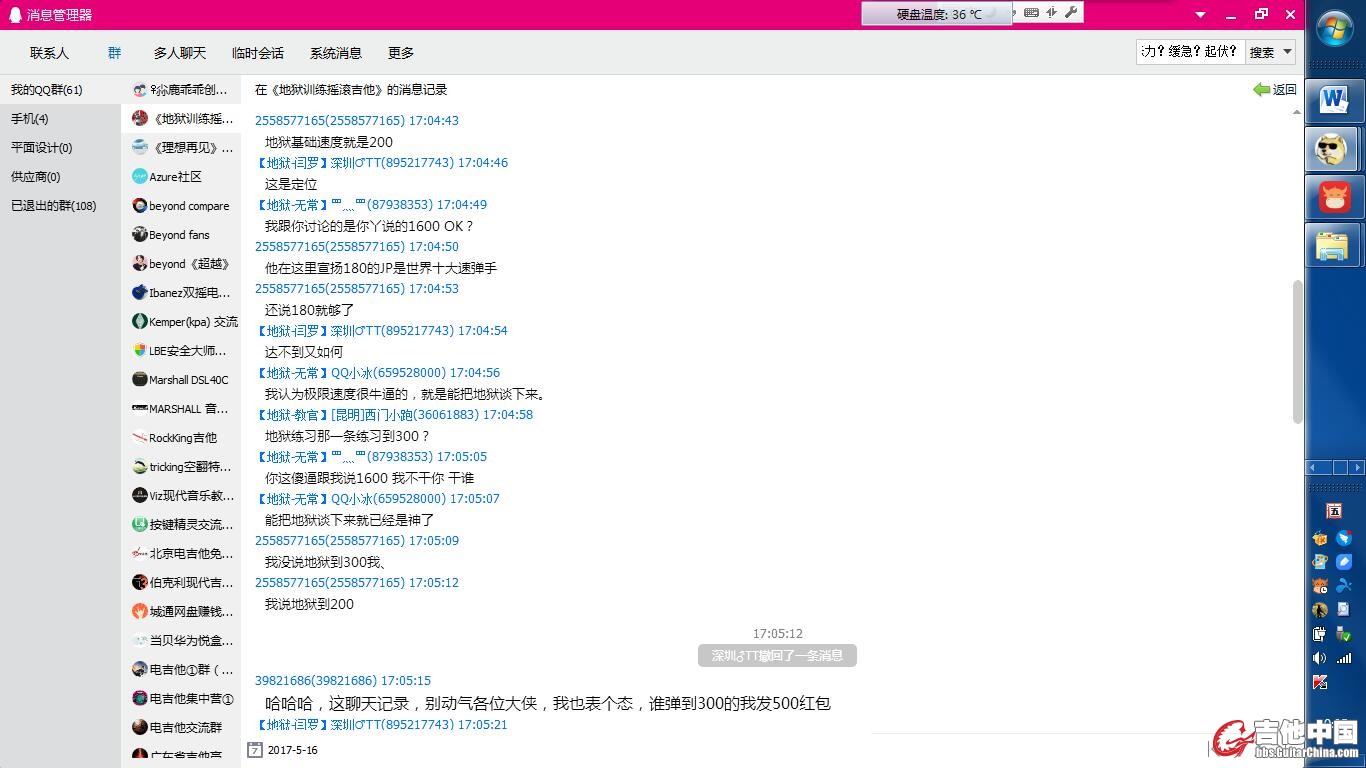Viewport: 1366px width, 768px height.
Task: Click sender 【地狱-无常】QQ小冰 at 17:04:56
Action: click(377, 372)
